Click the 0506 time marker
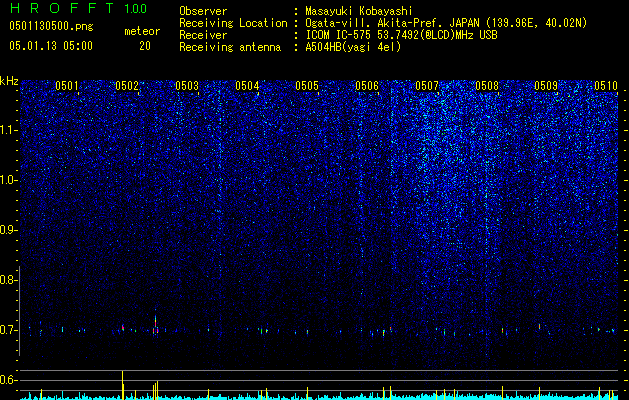 click(367, 85)
